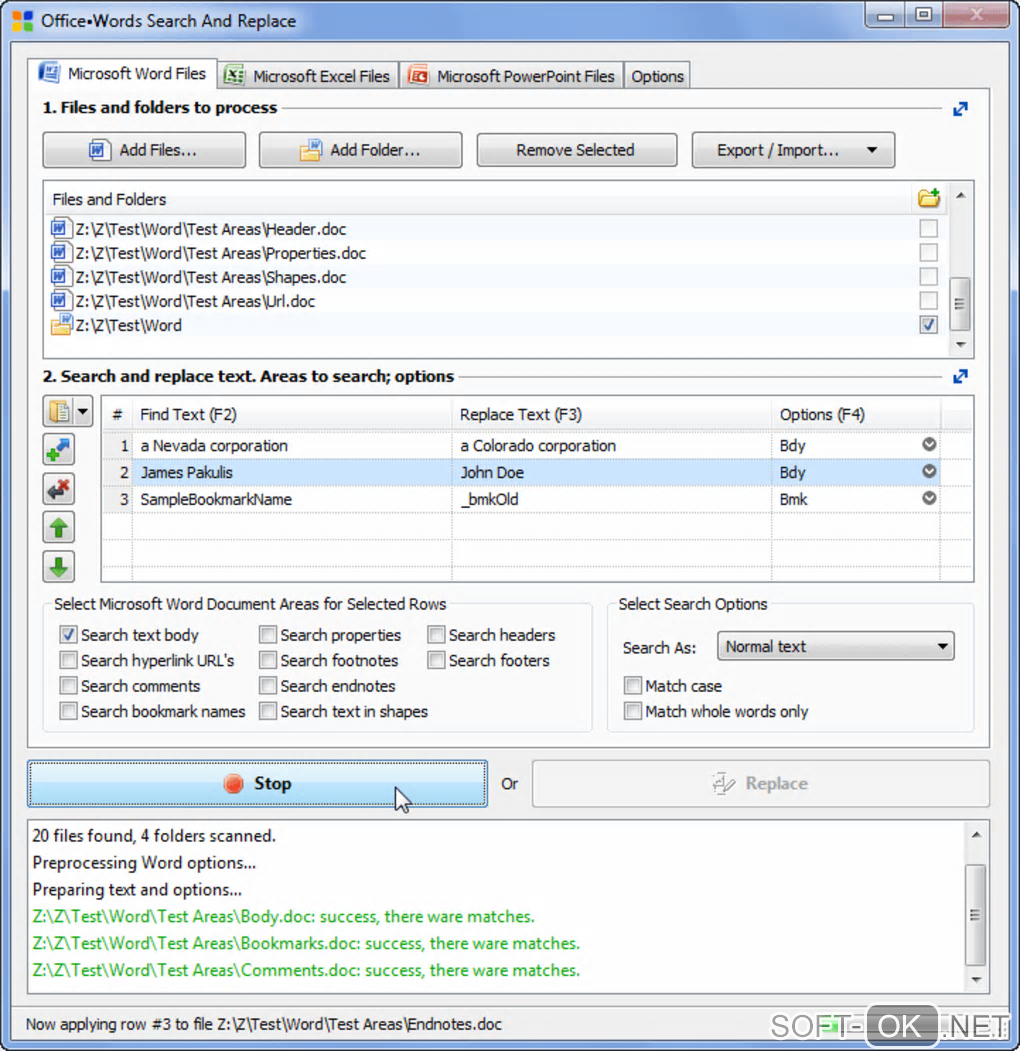Click the application logo in title bar
1020x1051 pixels.
click(22, 21)
